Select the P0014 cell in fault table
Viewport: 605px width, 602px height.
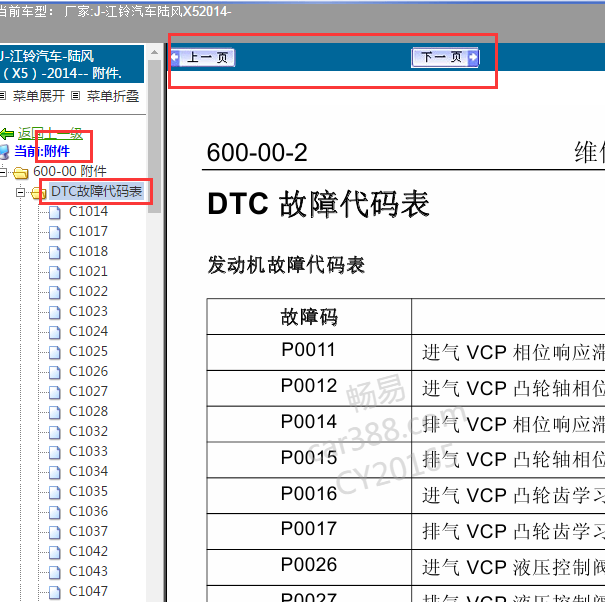(309, 424)
